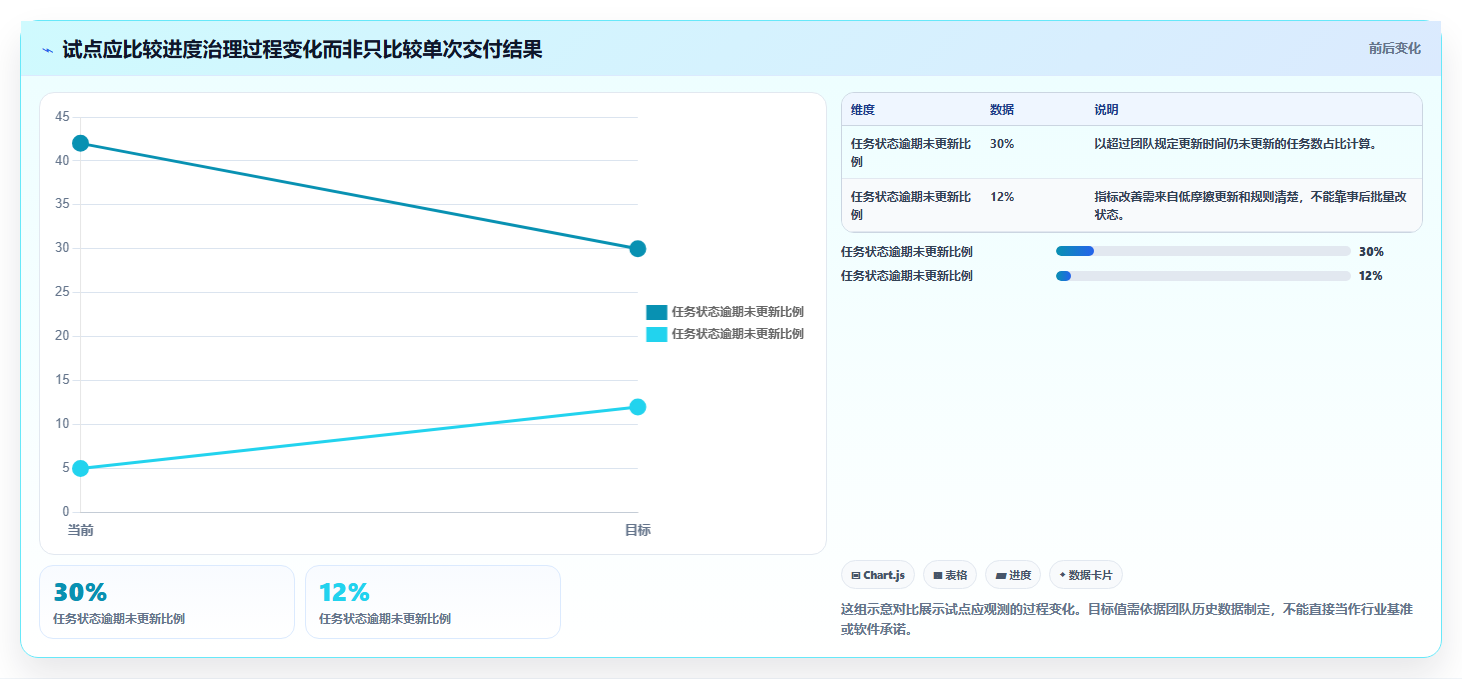Click the 25 tick on y-axis
The height and width of the screenshot is (679, 1462).
point(62,292)
